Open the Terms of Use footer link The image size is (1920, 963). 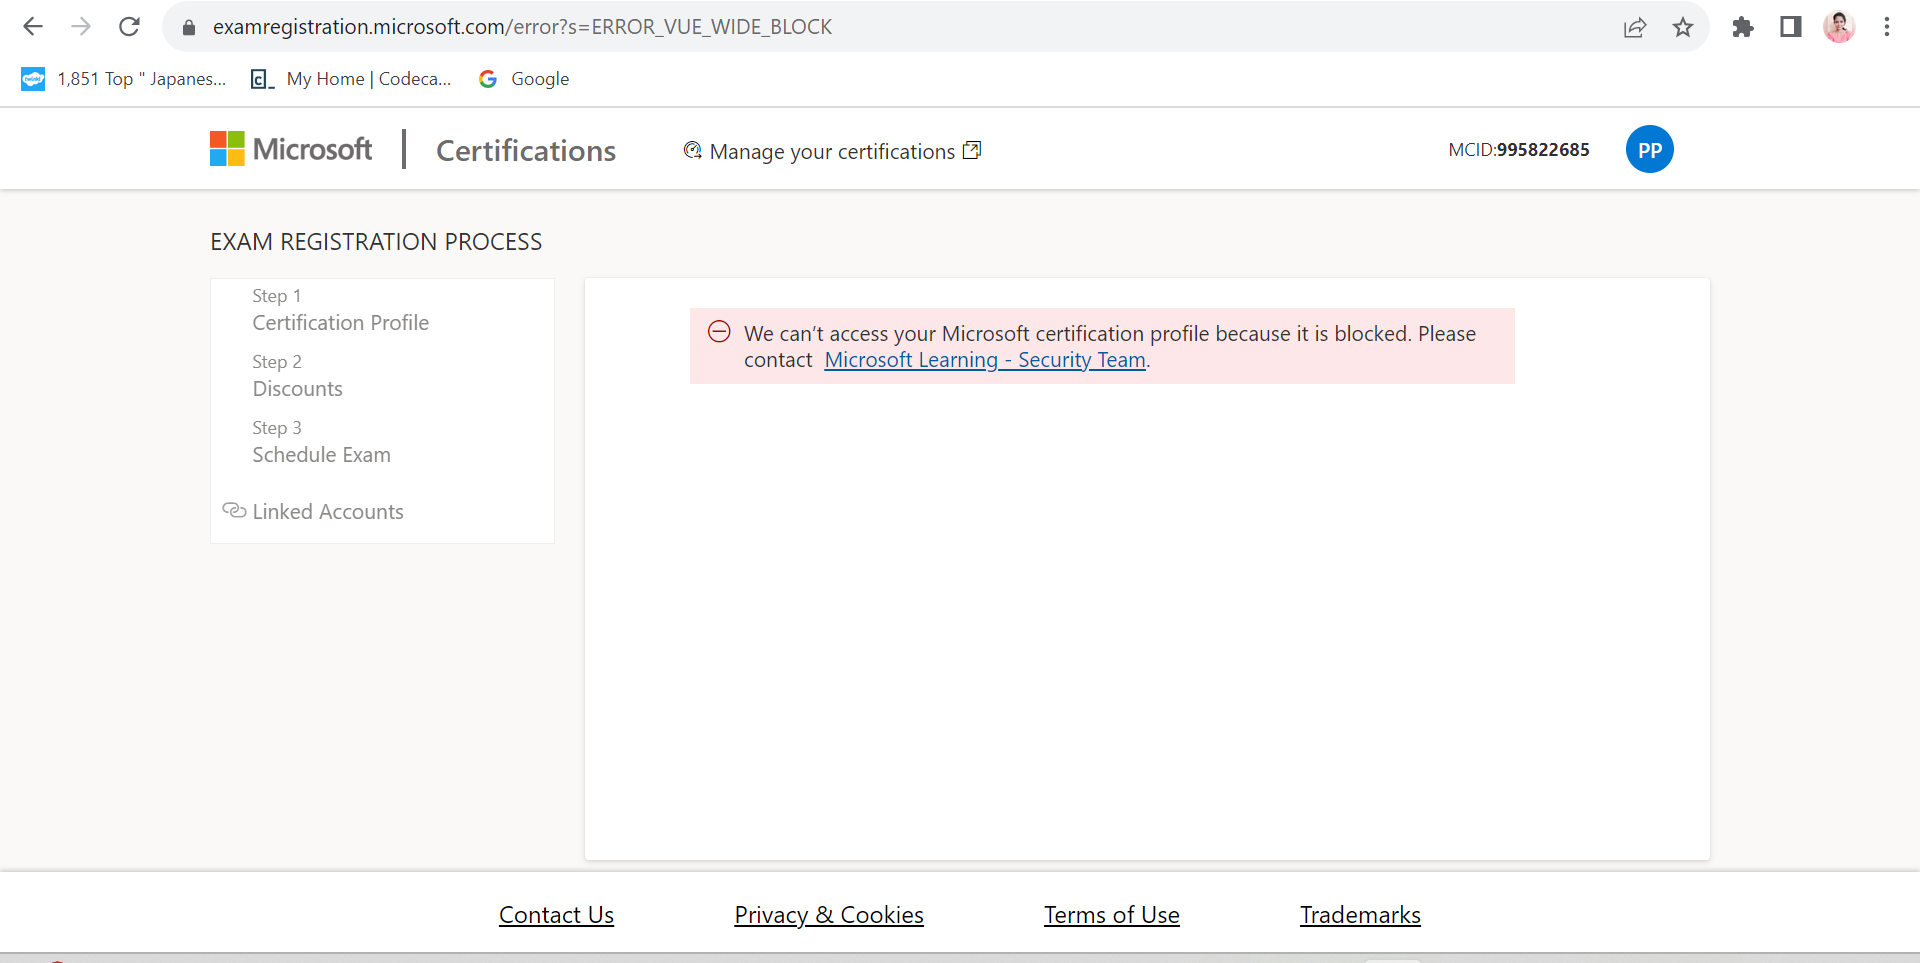(x=1112, y=915)
